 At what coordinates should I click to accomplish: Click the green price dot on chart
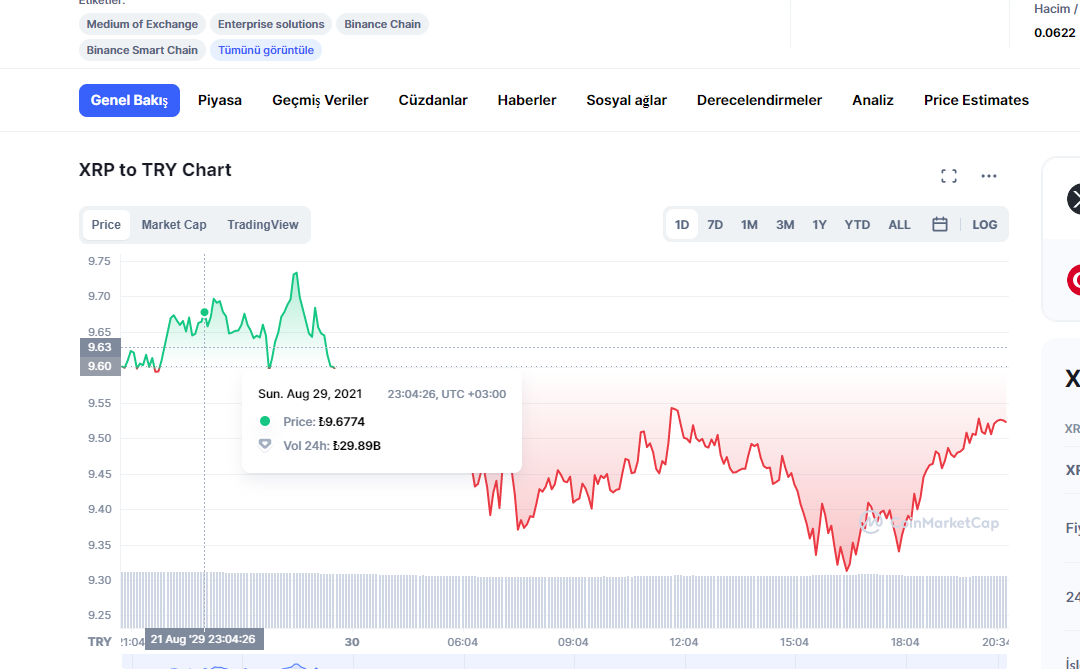coord(204,313)
